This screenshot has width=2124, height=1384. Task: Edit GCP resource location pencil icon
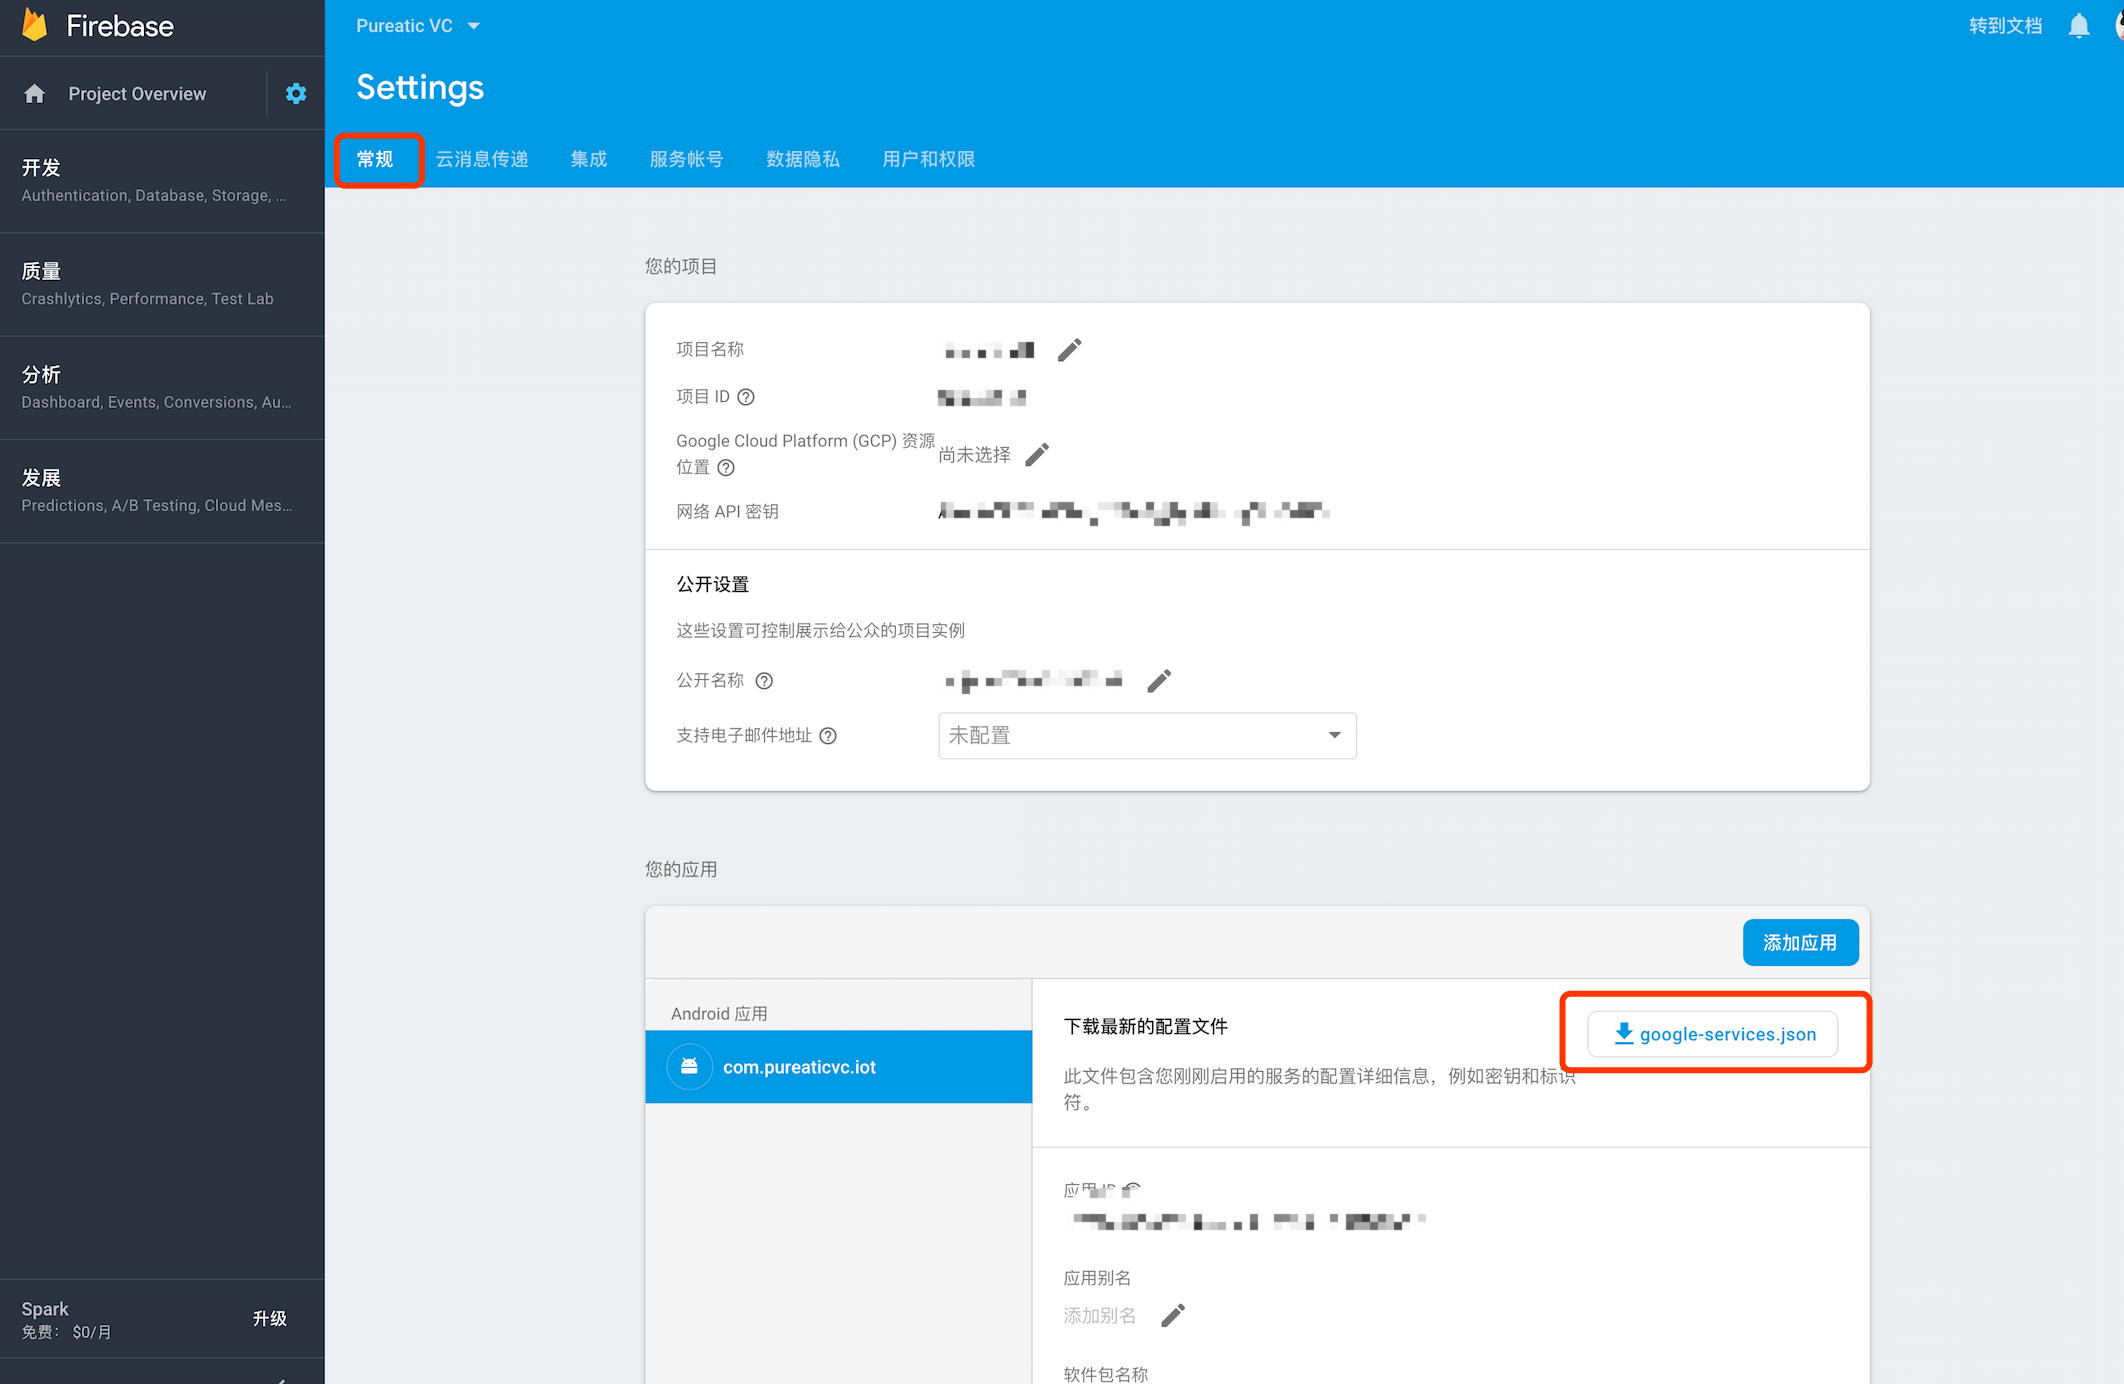pyautogui.click(x=1038, y=455)
